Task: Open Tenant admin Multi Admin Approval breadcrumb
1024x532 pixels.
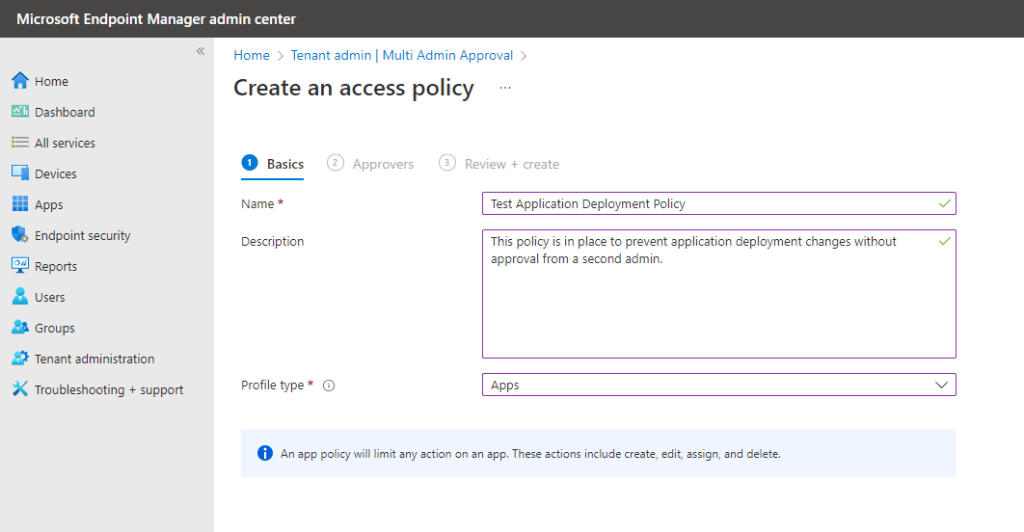Action: [402, 55]
